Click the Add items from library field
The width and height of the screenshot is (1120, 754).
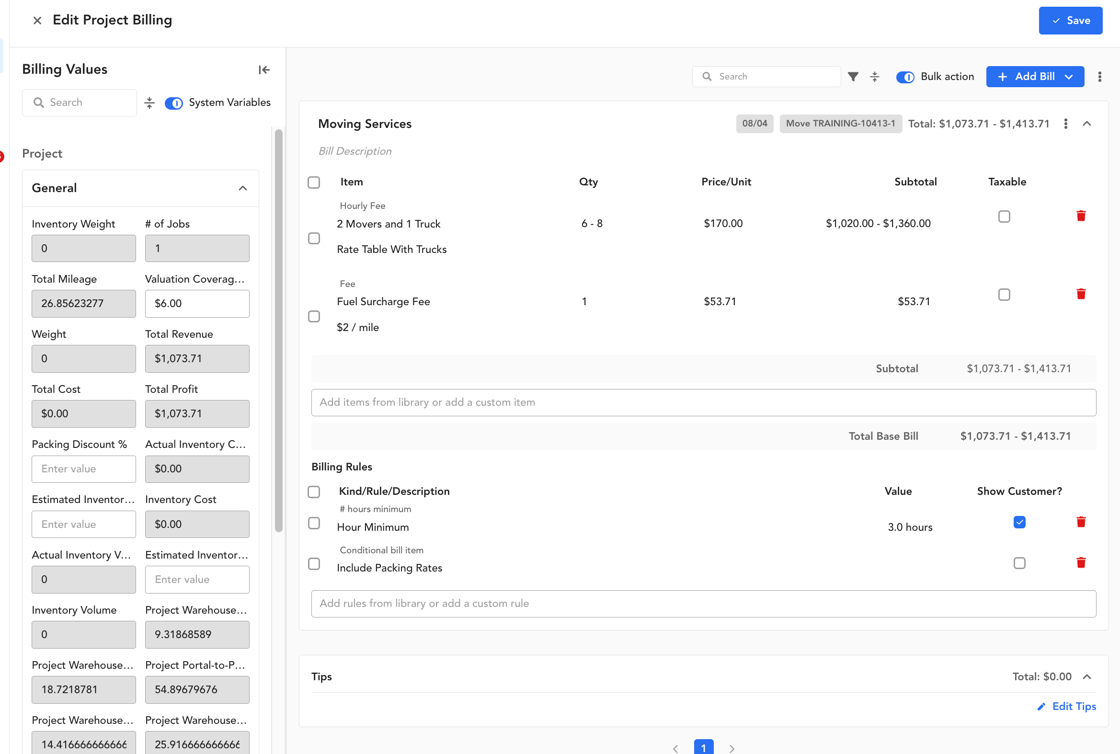tap(704, 403)
